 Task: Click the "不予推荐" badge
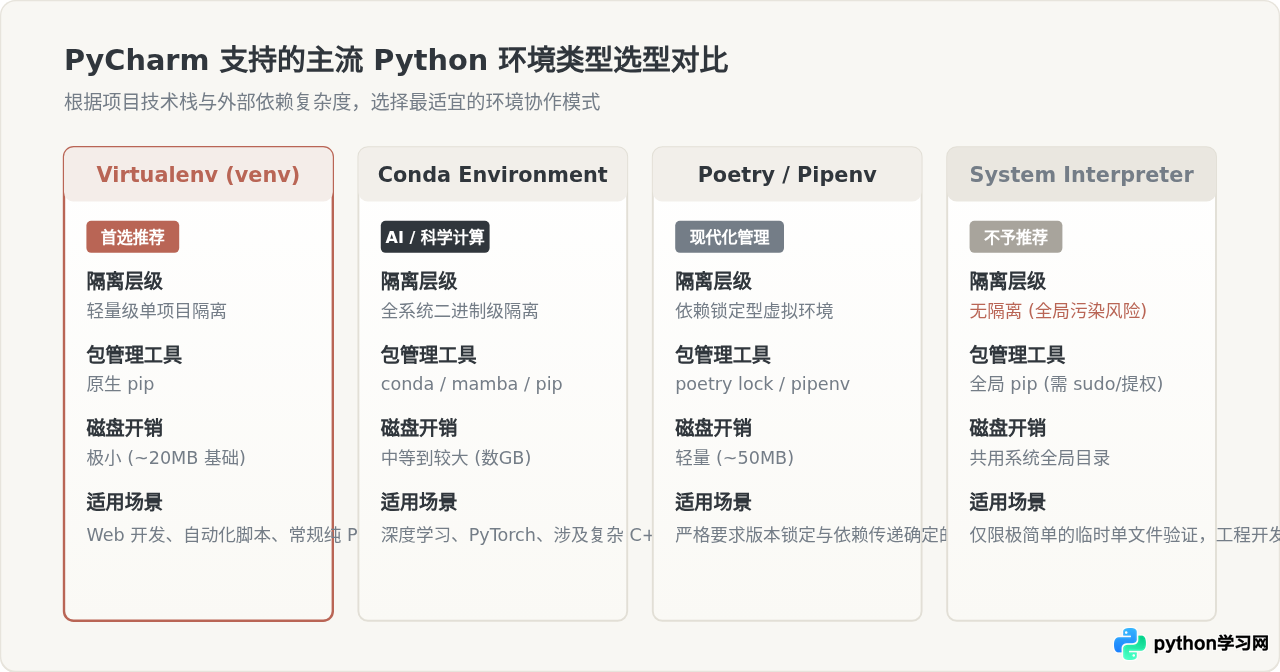1016,237
